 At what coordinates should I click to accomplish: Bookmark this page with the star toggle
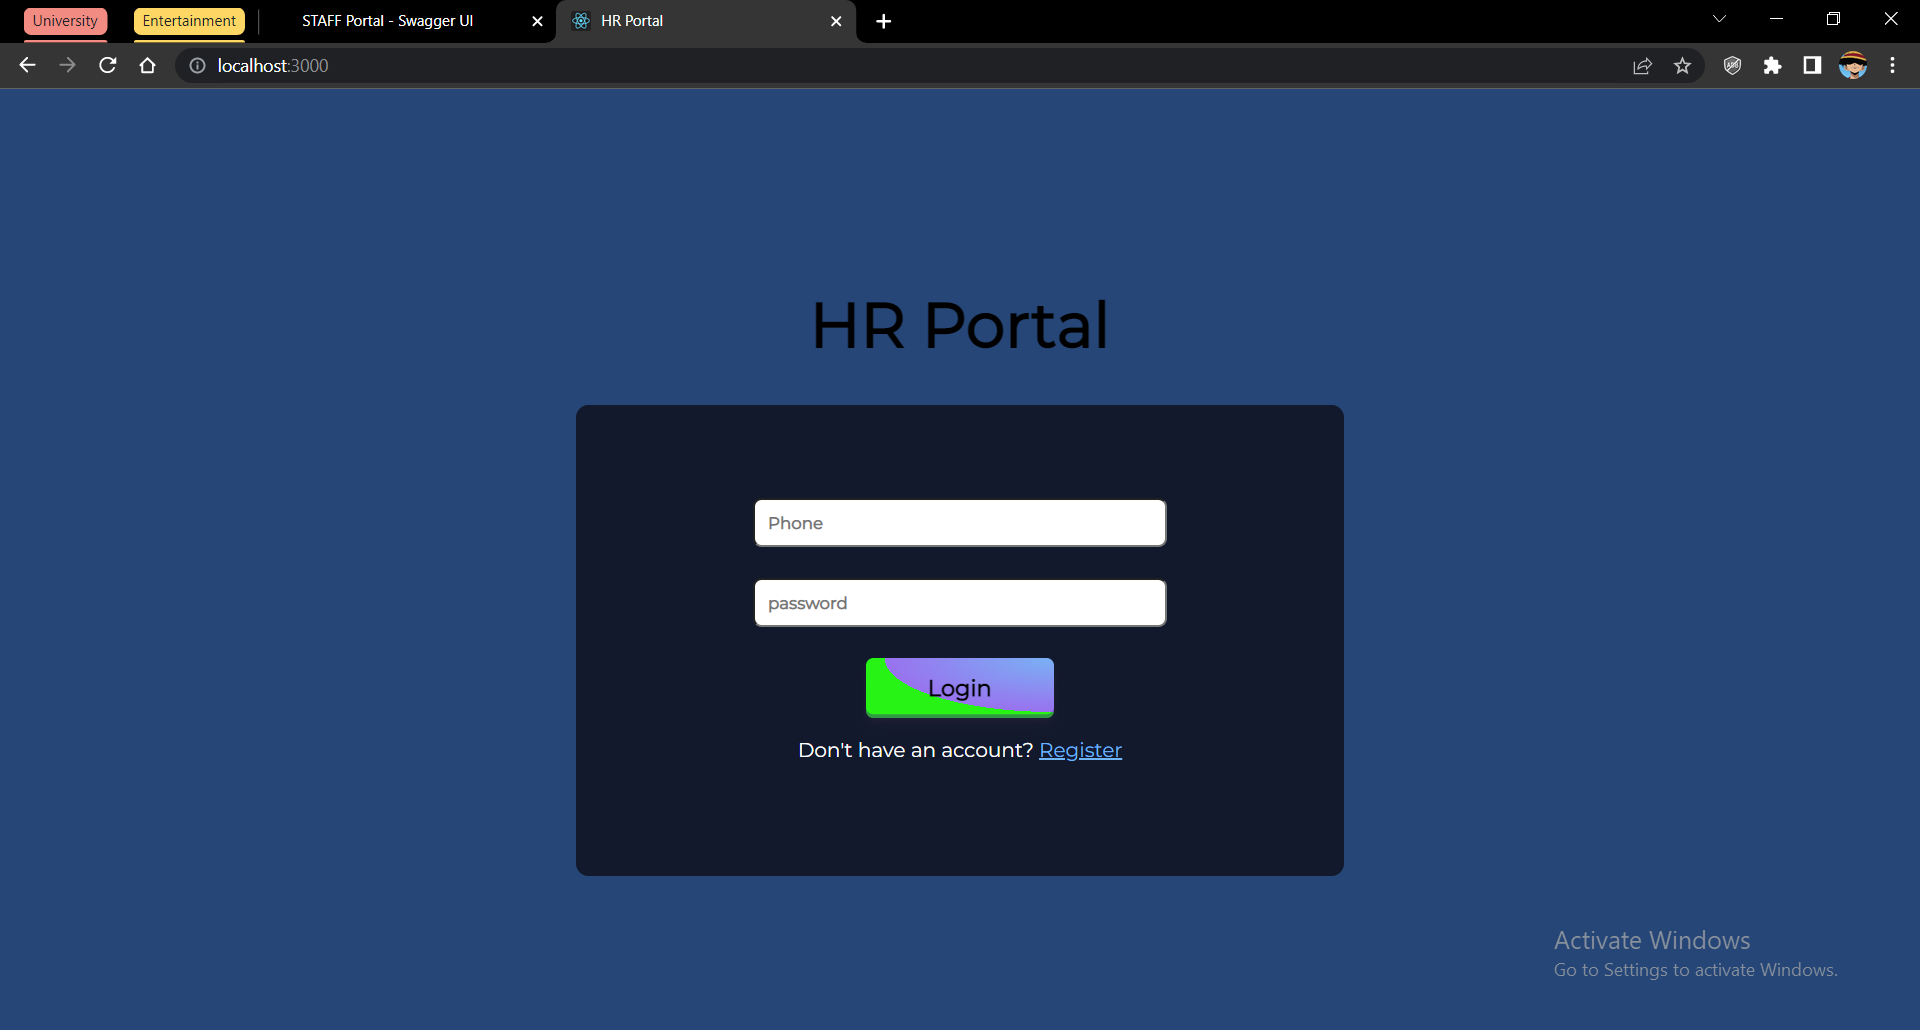(1682, 65)
